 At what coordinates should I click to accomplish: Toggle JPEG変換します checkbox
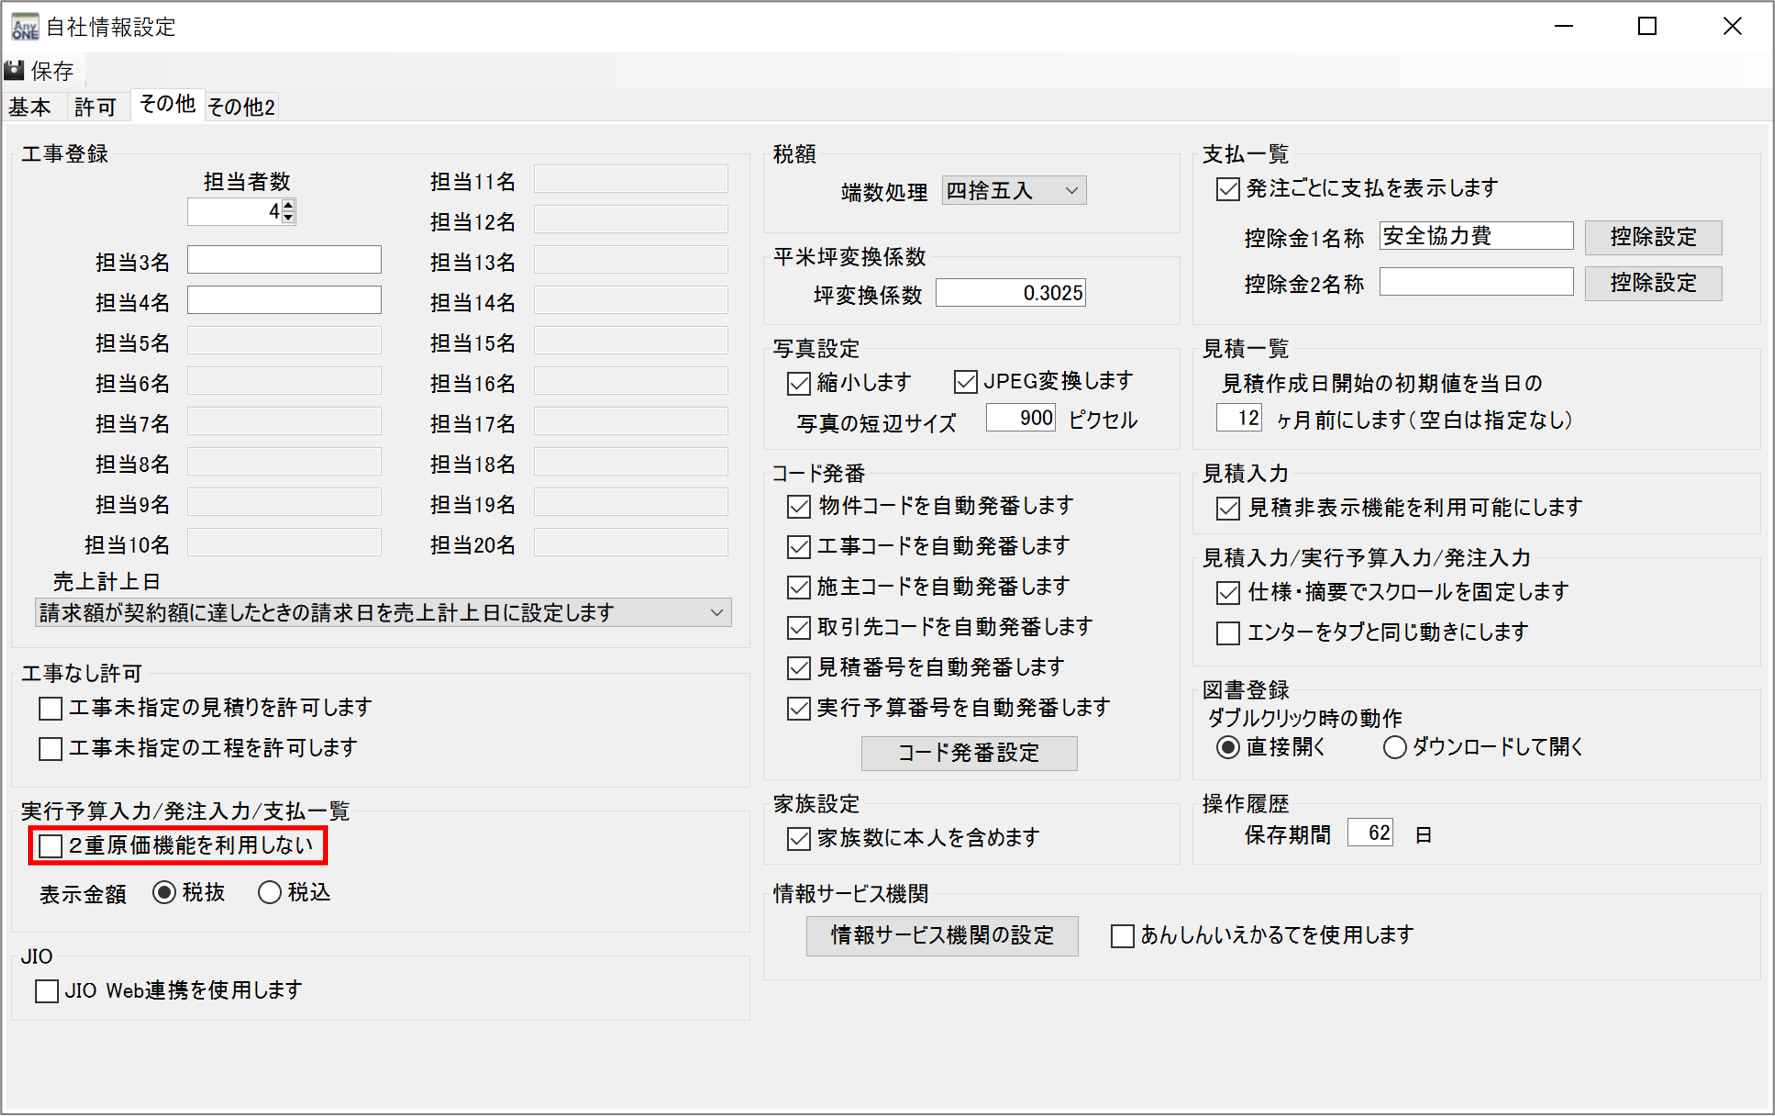(965, 382)
